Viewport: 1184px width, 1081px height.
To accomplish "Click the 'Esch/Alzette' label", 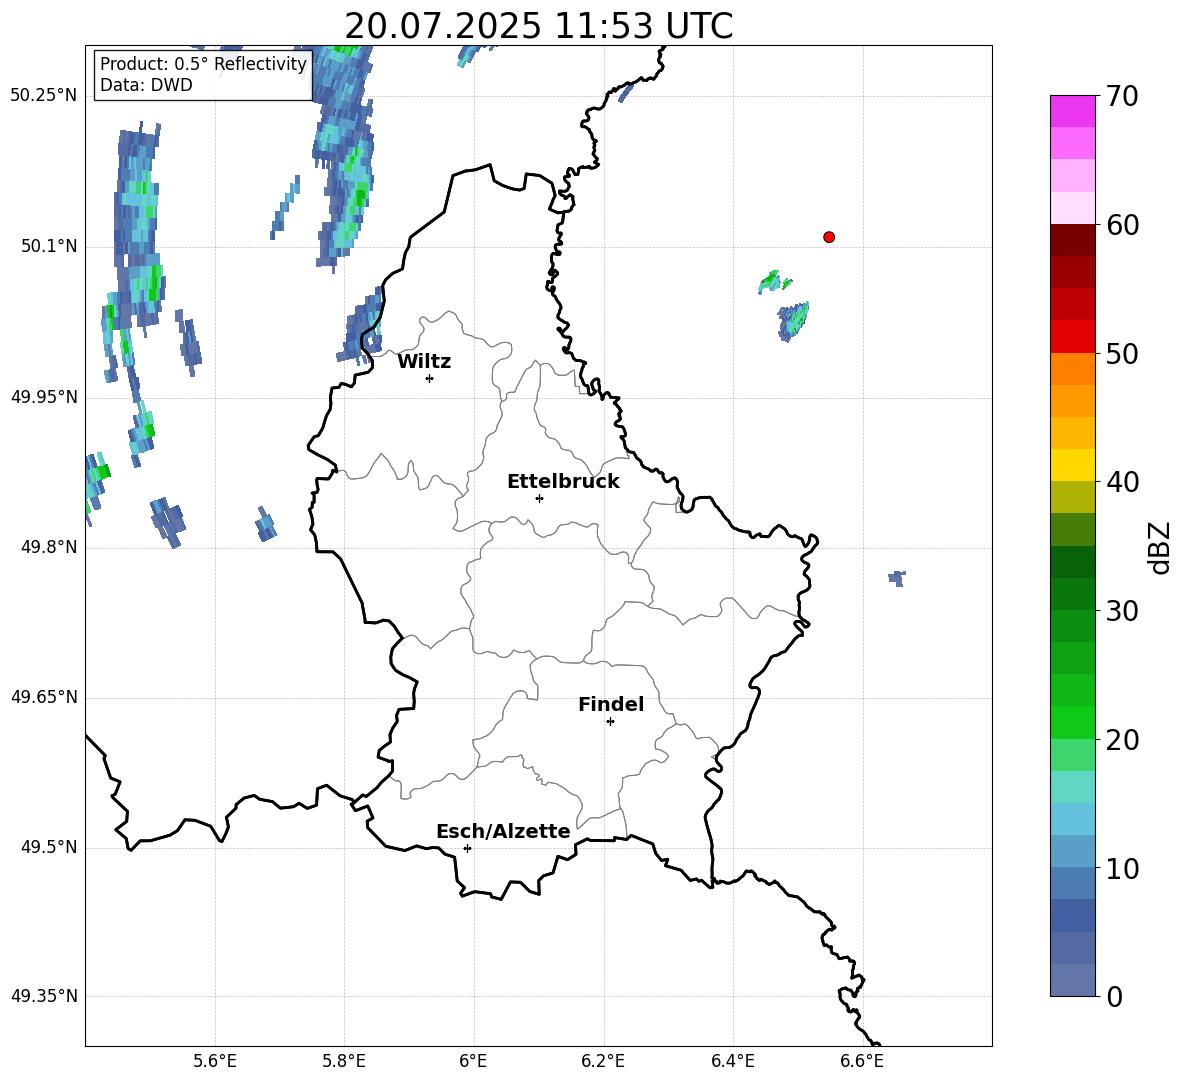I will (504, 831).
